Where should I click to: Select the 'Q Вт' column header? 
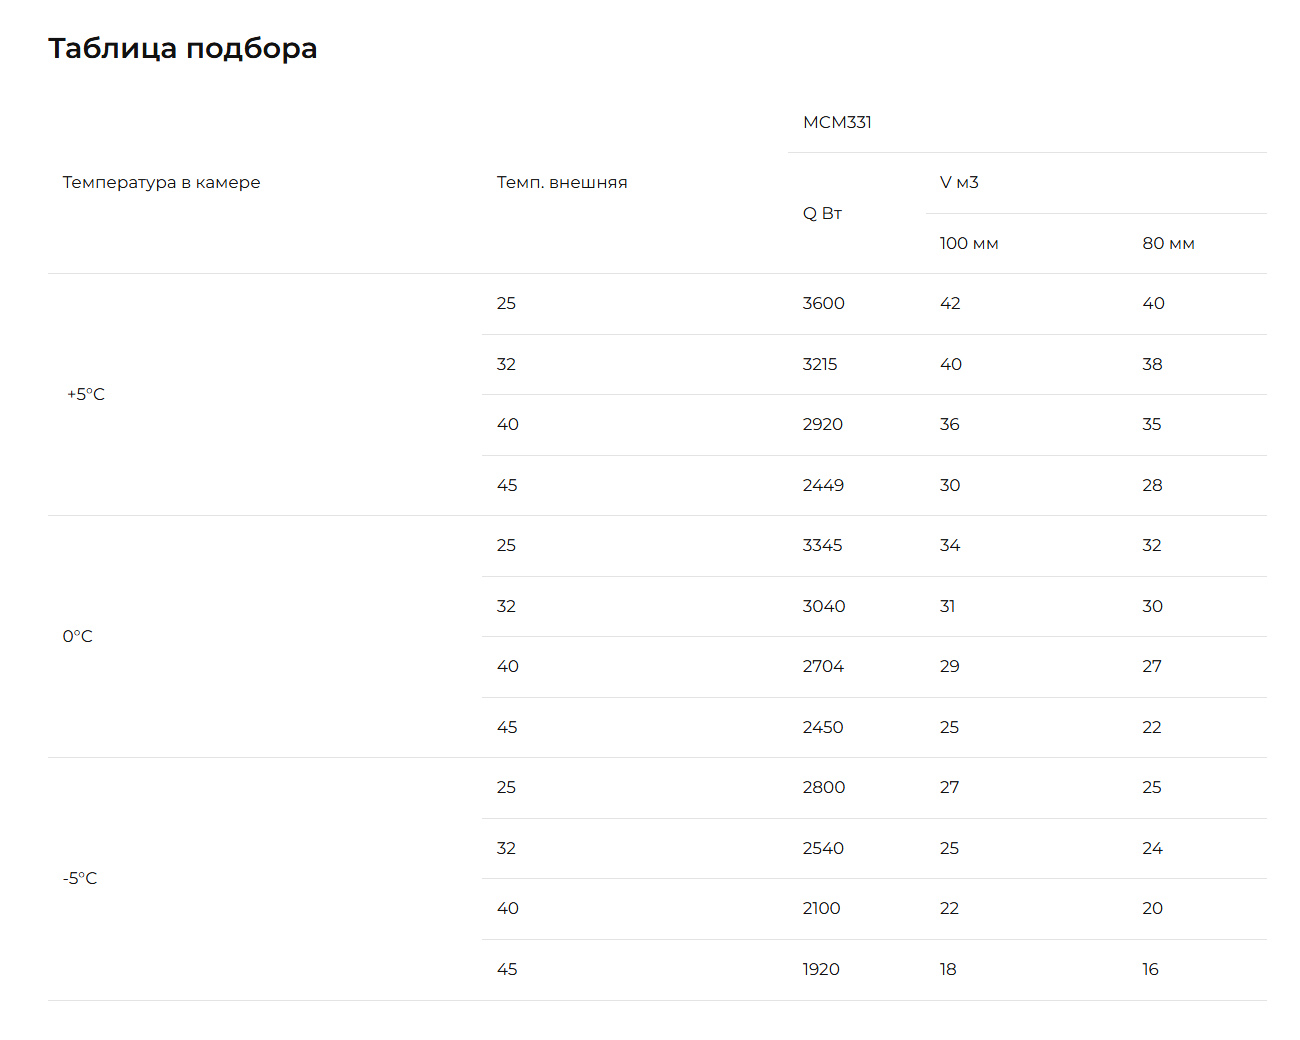(822, 213)
